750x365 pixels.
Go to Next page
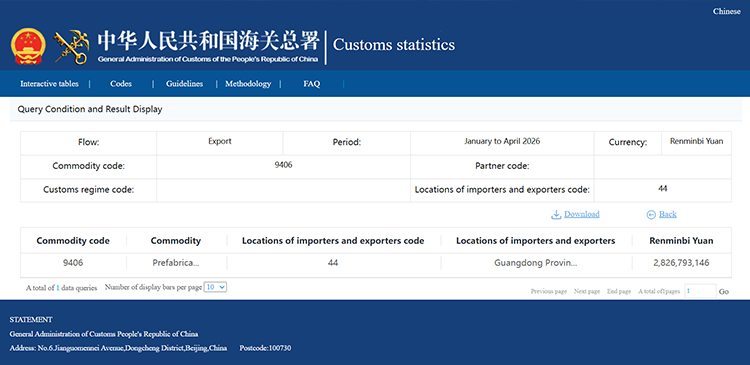tap(587, 291)
